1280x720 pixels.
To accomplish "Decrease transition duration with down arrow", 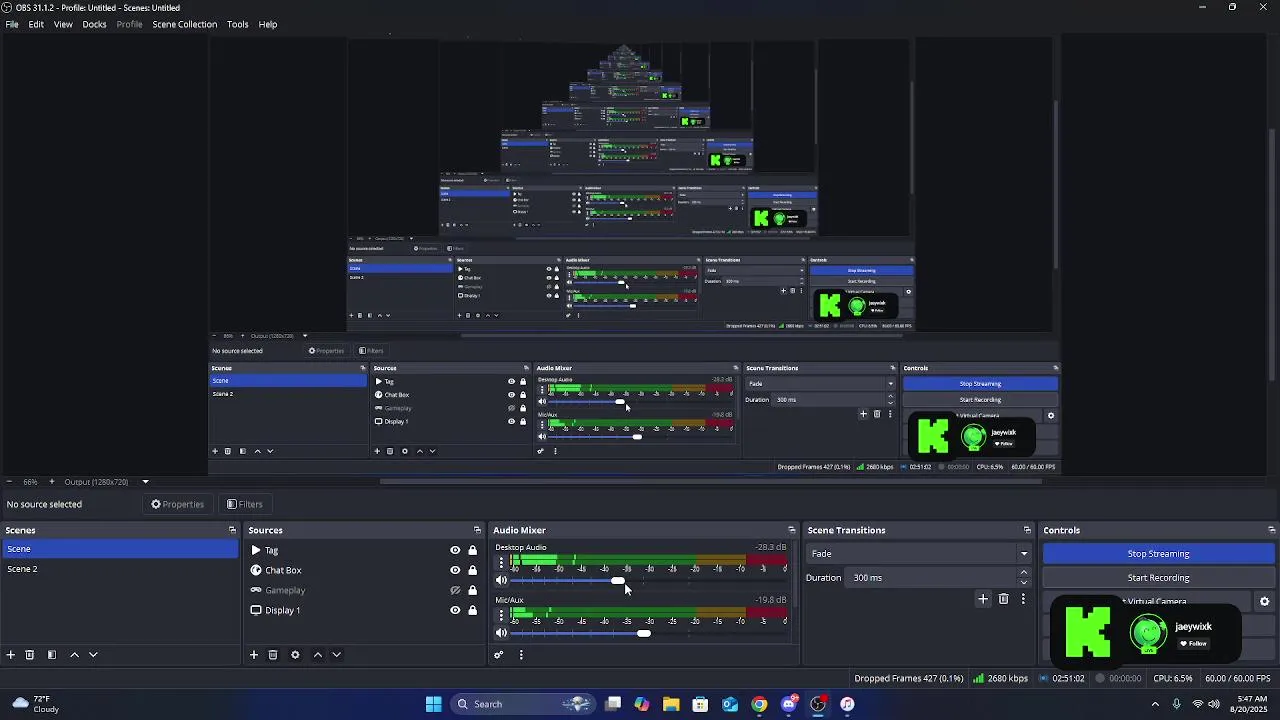I will click(x=1024, y=583).
